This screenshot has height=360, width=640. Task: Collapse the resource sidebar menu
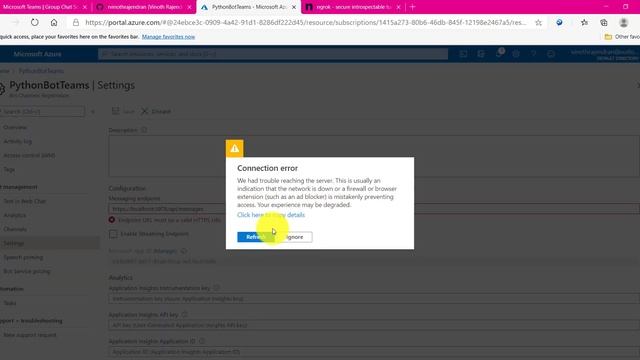(x=93, y=111)
